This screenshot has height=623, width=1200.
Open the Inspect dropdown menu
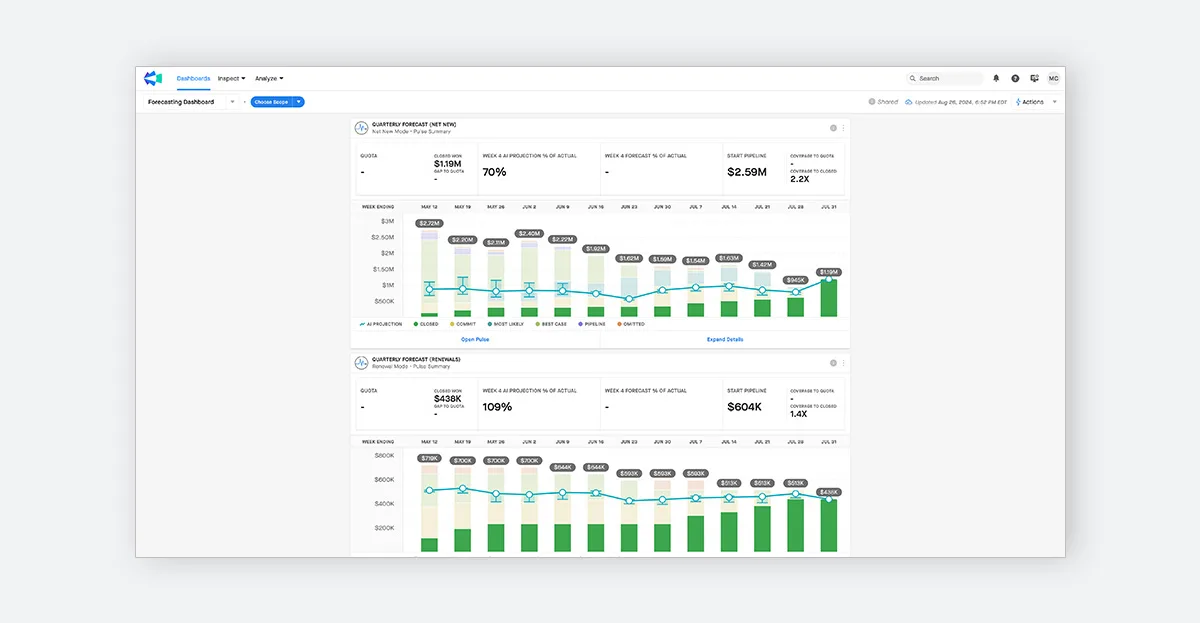coord(231,78)
